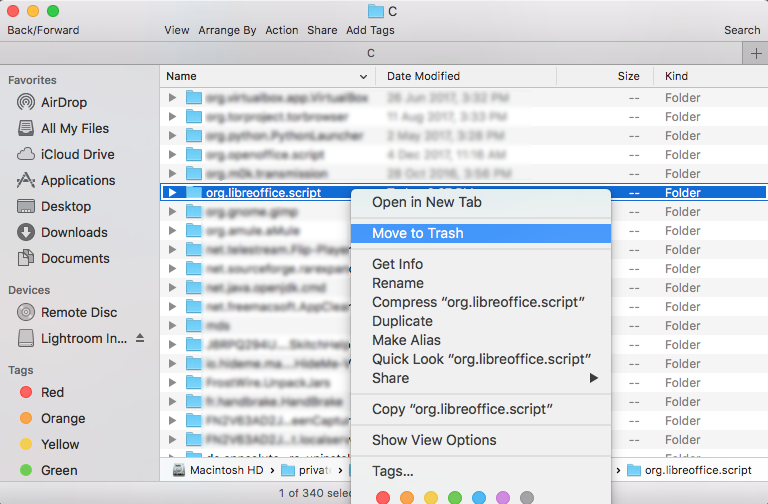Select Remote Disc device
This screenshot has height=504, width=768.
[67, 312]
